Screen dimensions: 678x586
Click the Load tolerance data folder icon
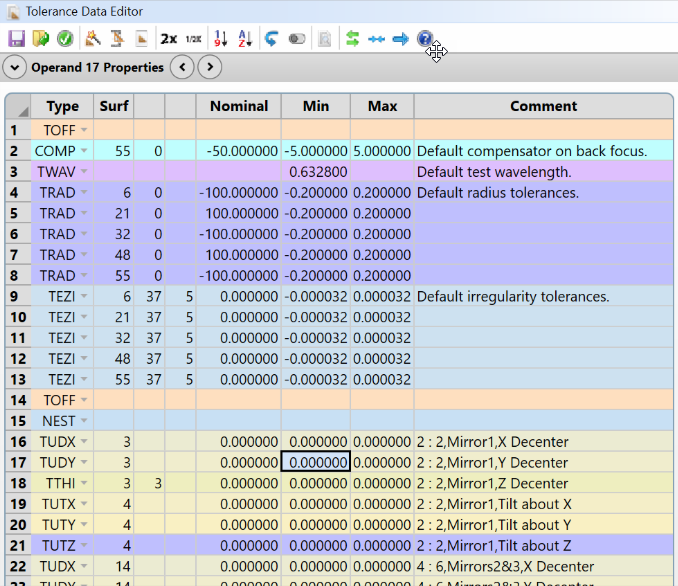41,39
